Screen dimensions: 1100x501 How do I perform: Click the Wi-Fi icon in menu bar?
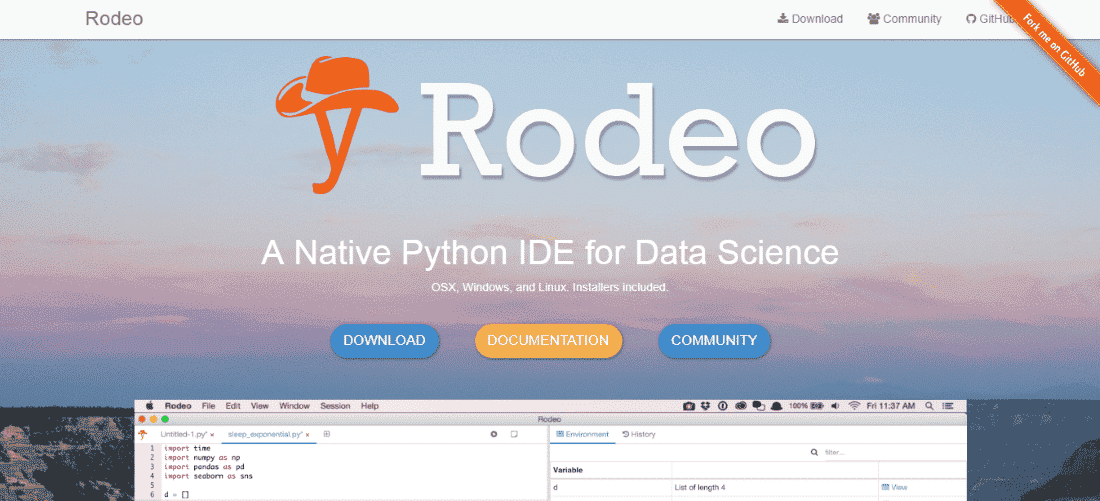[x=854, y=406]
